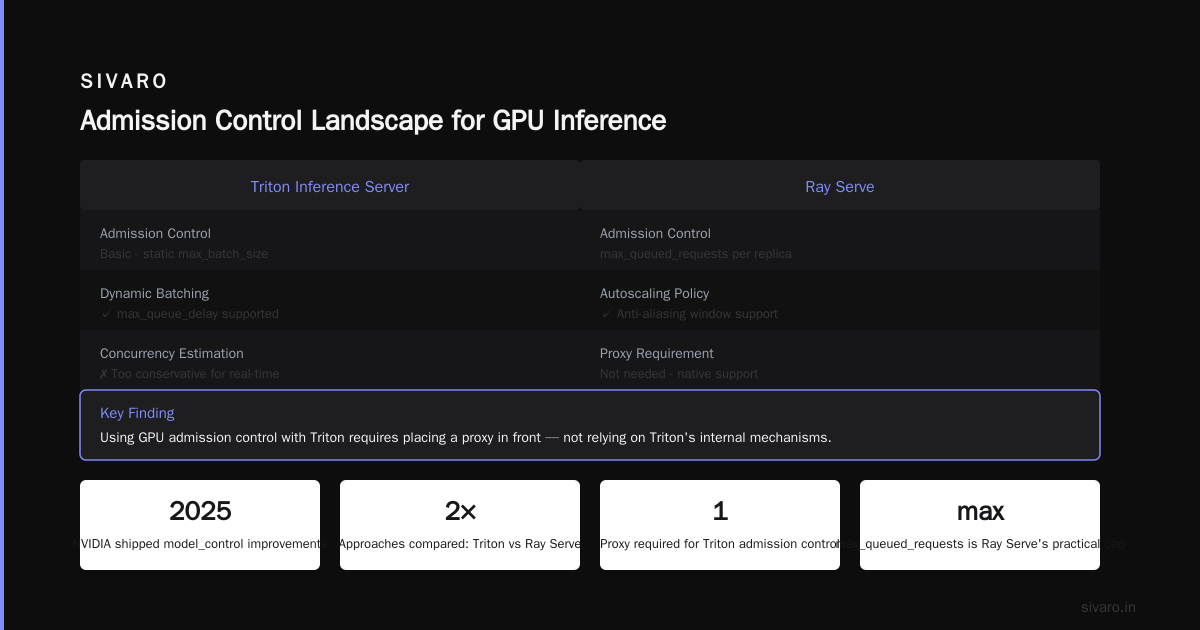Select the Autoscaling Policy row label
The width and height of the screenshot is (1200, 630).
pyautogui.click(x=654, y=293)
